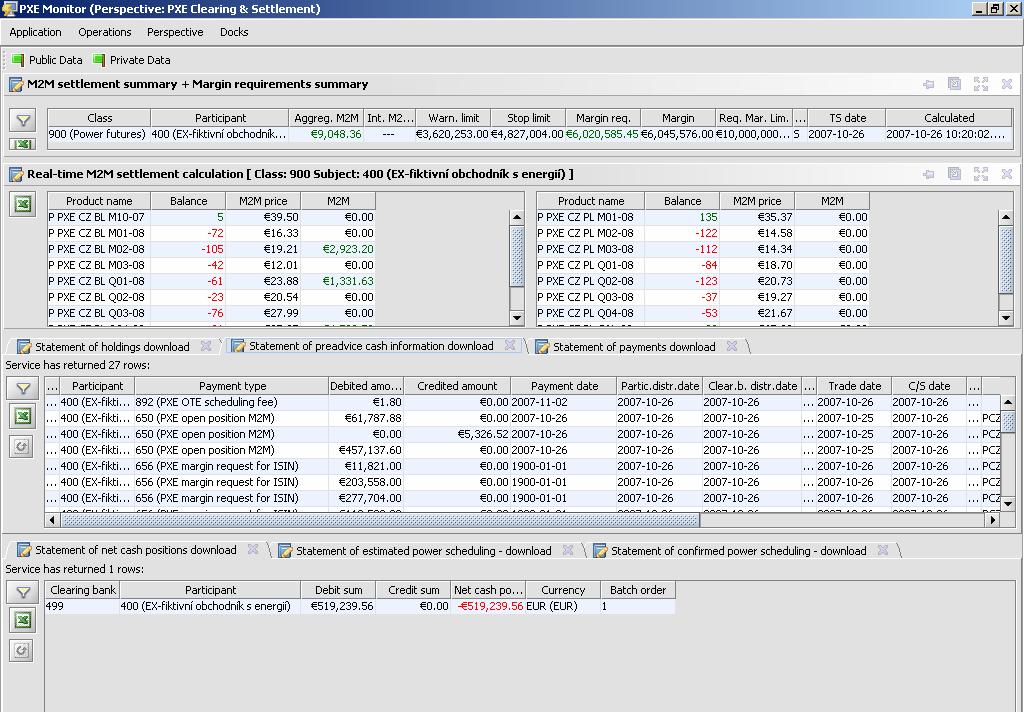Close the preadvice cash information download tab
Viewport: 1024px width, 712px height.
[510, 345]
